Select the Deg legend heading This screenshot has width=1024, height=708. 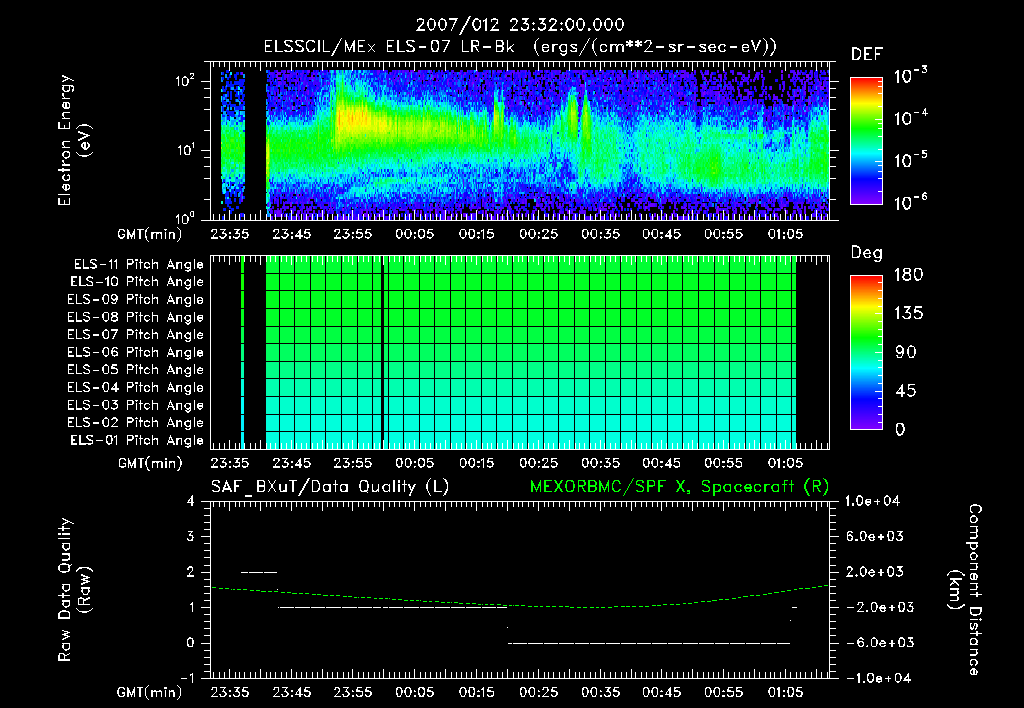[x=867, y=253]
